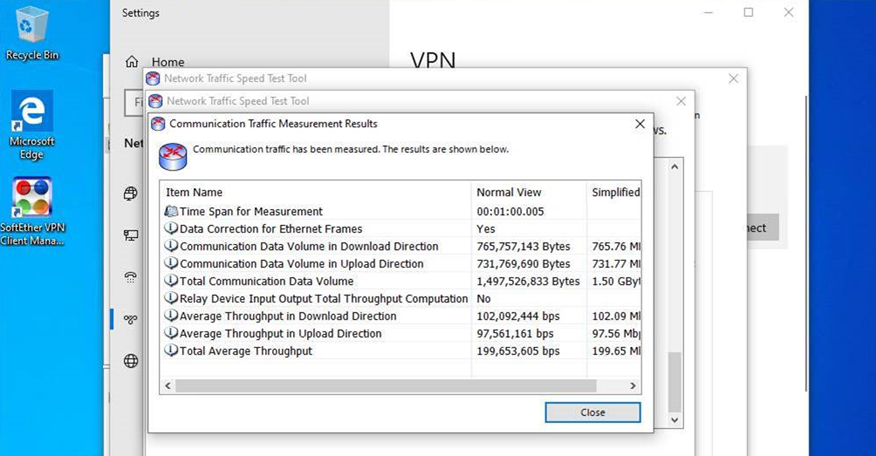This screenshot has height=456, width=876.
Task: Open the Recycle Bin desktop icon
Action: pyautogui.click(x=32, y=32)
